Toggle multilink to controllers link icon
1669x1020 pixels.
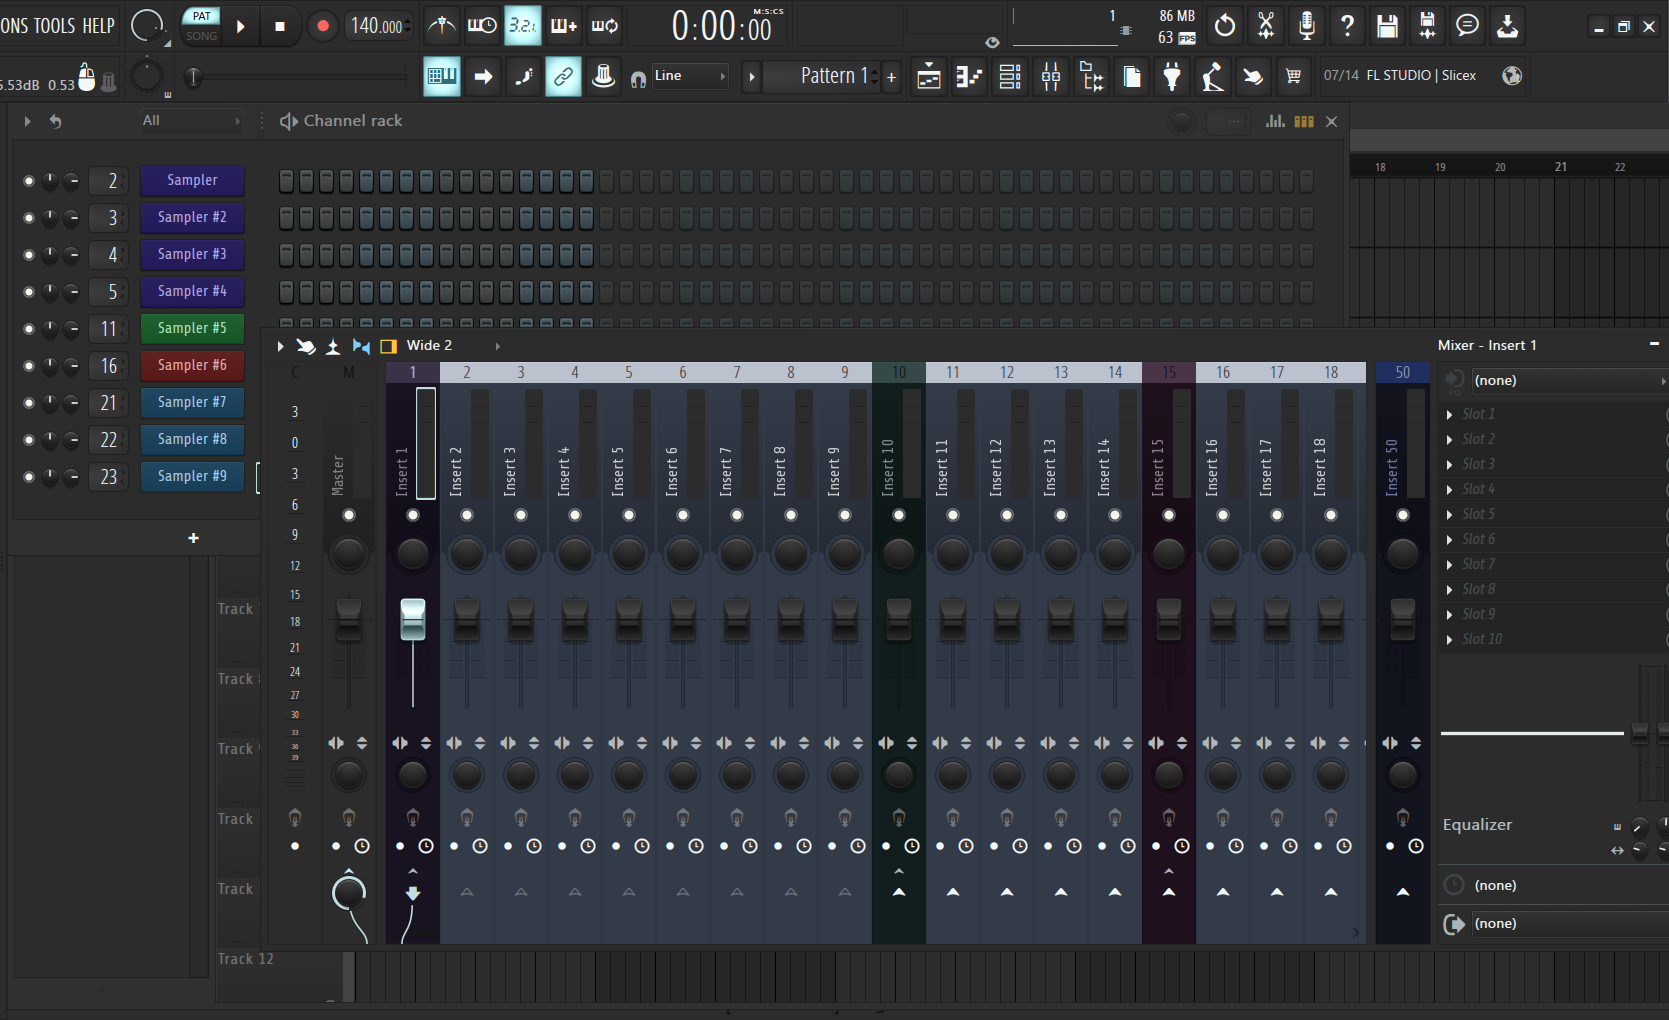coord(563,76)
